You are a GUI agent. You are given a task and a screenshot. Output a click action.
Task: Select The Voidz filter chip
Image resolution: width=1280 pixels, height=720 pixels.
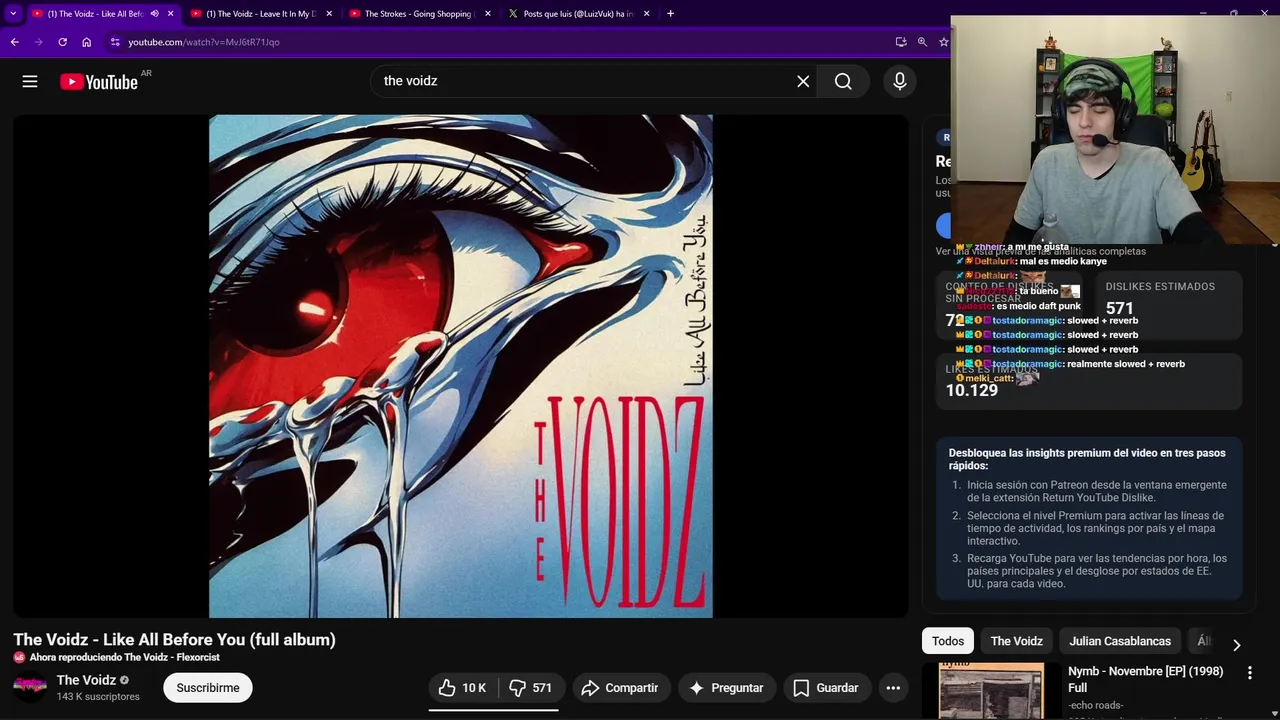[x=1016, y=641]
